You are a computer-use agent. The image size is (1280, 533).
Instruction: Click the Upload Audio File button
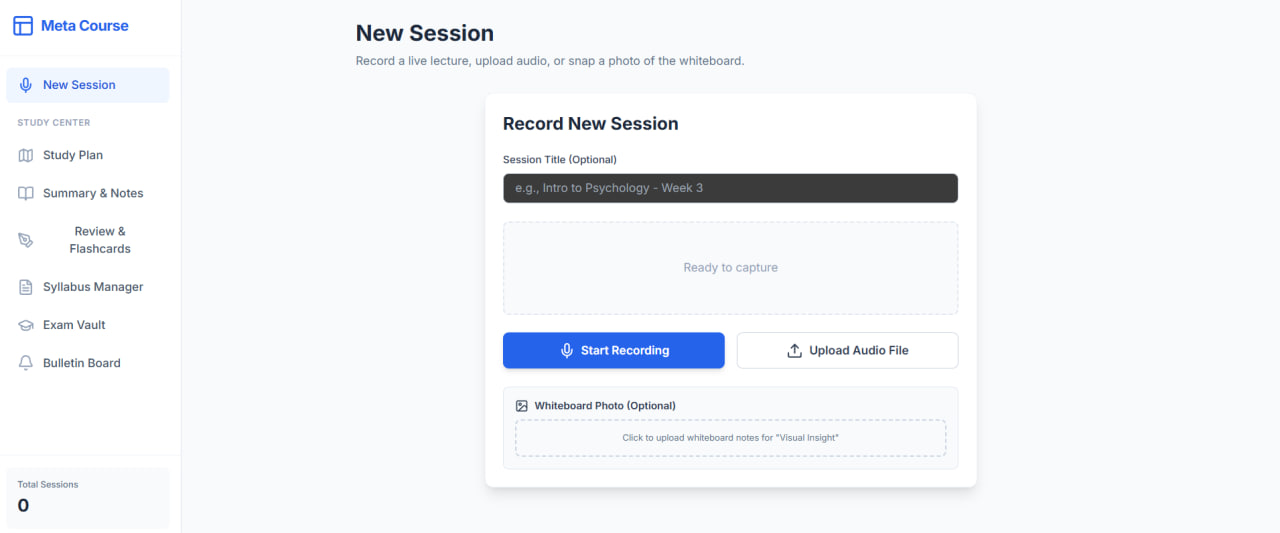[x=847, y=351]
